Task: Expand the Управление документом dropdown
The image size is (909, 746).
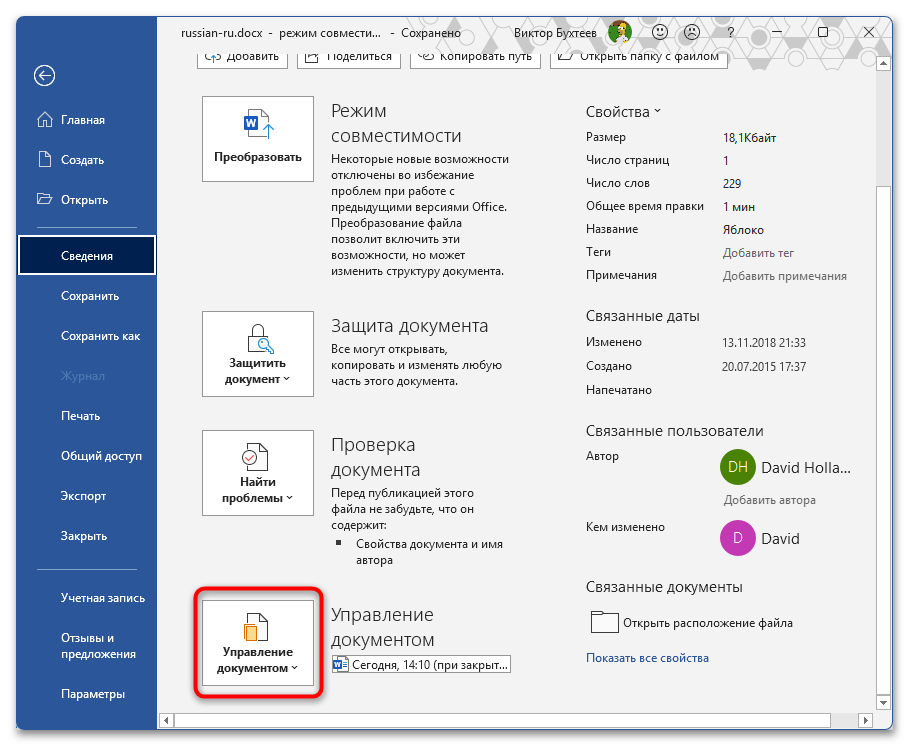Action: pyautogui.click(x=258, y=642)
